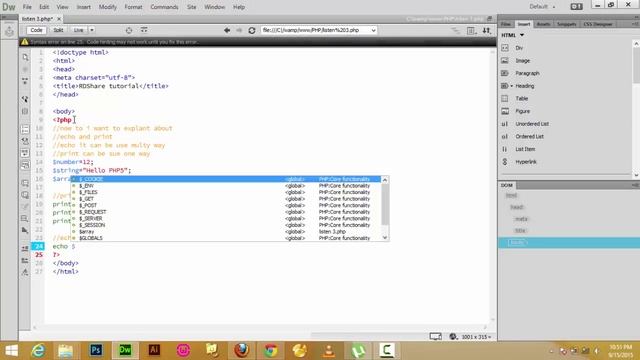The height and width of the screenshot is (360, 640).
Task: Select $GLOBALS in the code hint list
Action: 225,238
